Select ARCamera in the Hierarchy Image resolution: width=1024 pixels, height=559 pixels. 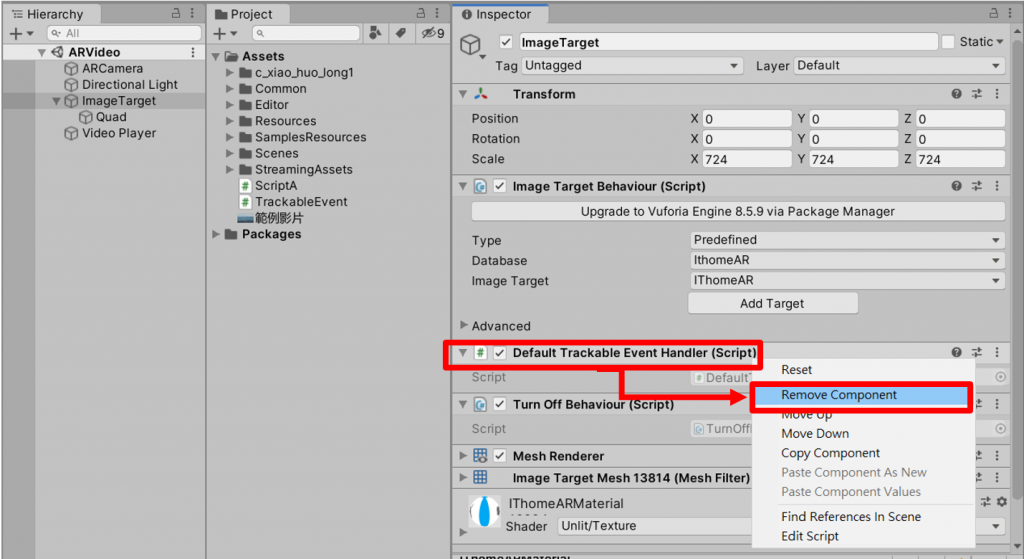[x=112, y=69]
